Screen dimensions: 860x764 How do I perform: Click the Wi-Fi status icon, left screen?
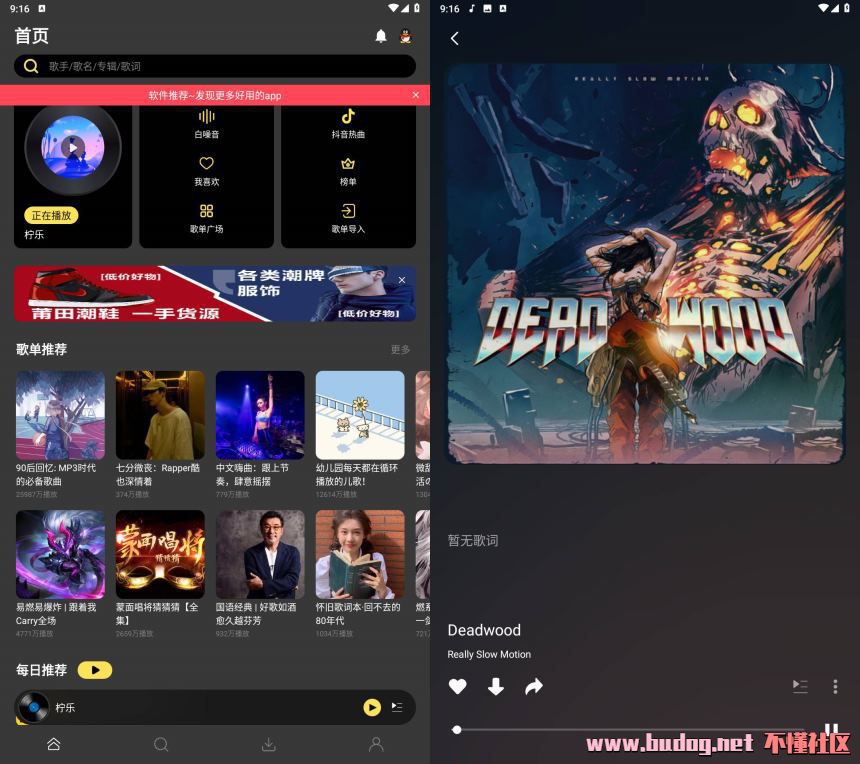coord(393,8)
